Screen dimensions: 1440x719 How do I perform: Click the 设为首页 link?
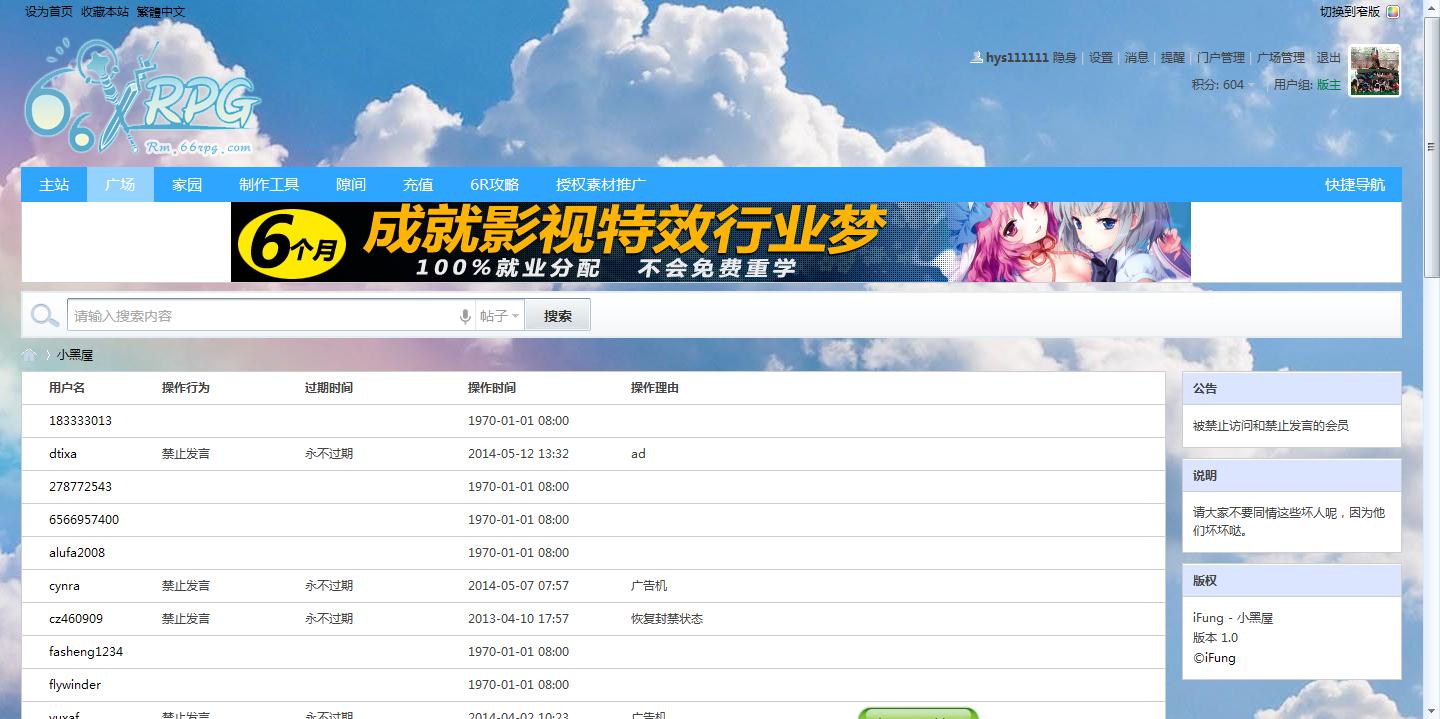(49, 12)
